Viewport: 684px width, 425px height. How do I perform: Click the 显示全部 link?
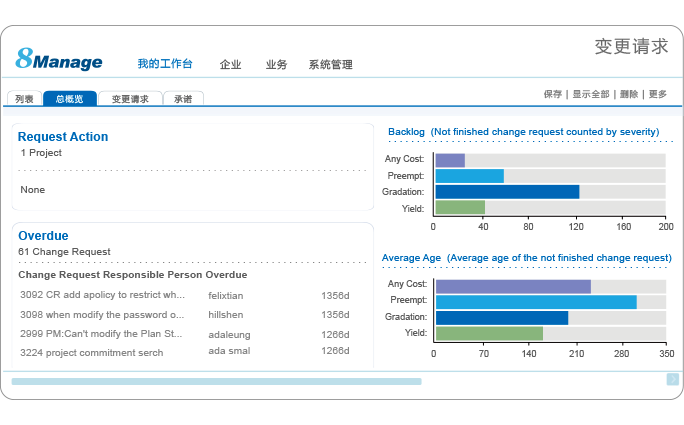click(590, 94)
